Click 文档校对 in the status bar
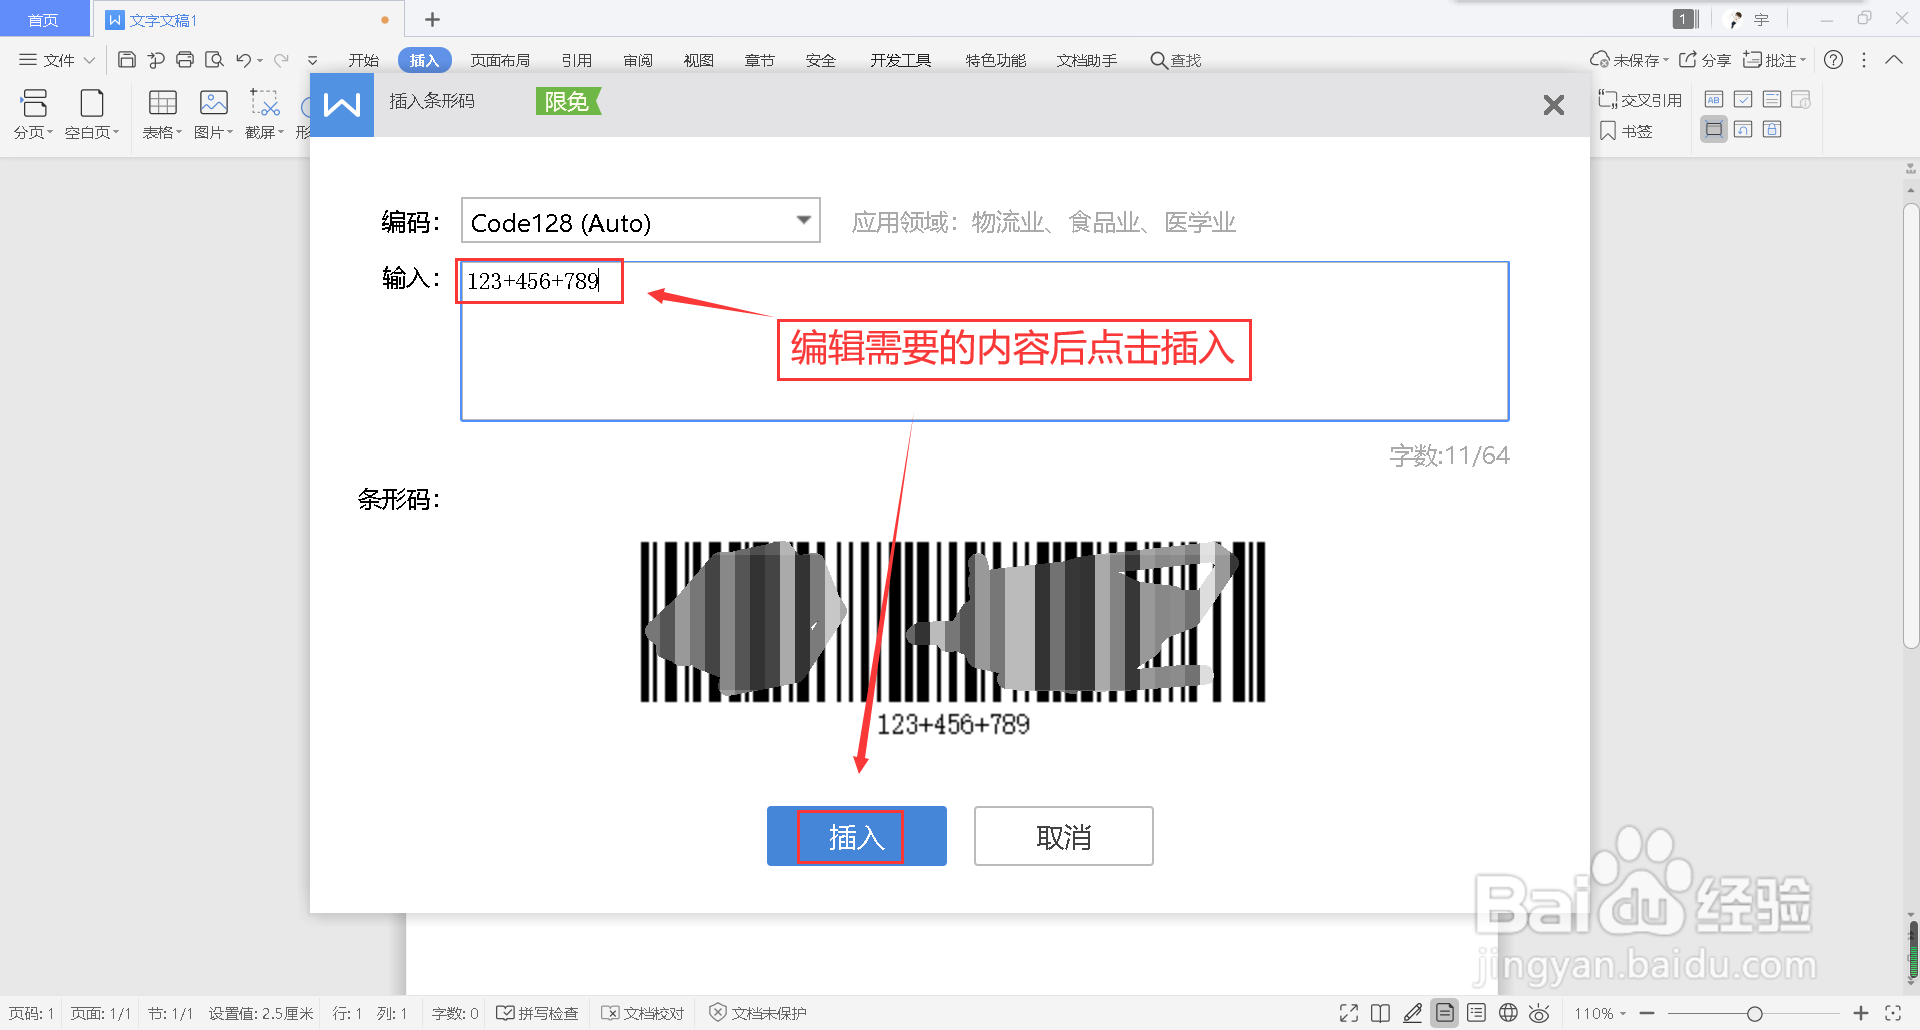 [642, 1013]
